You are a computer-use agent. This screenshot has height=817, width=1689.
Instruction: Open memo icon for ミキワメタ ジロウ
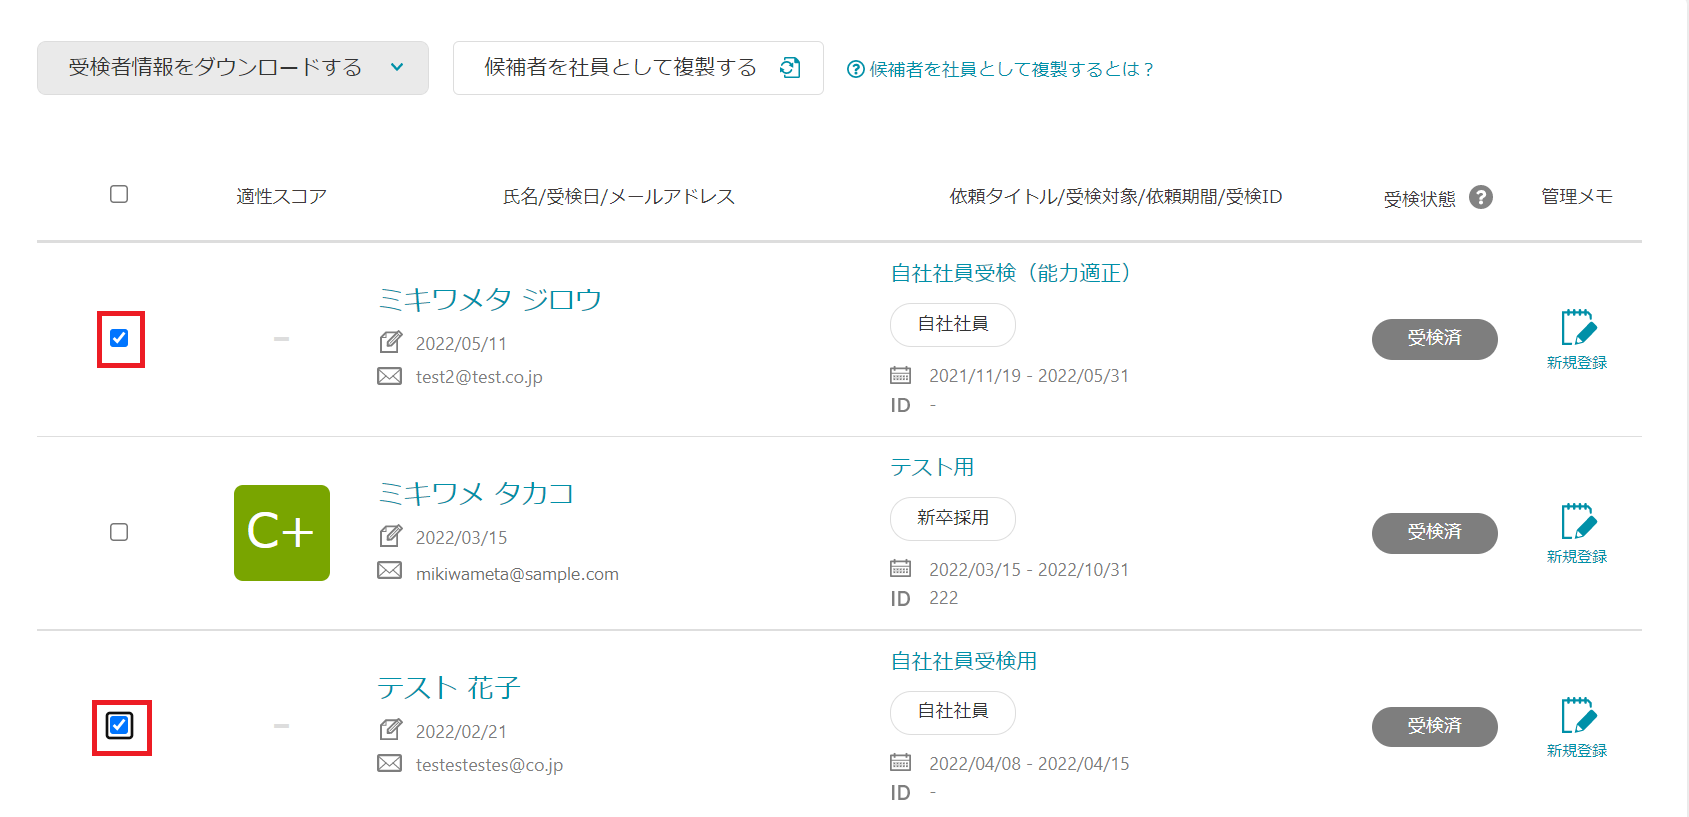1577,328
